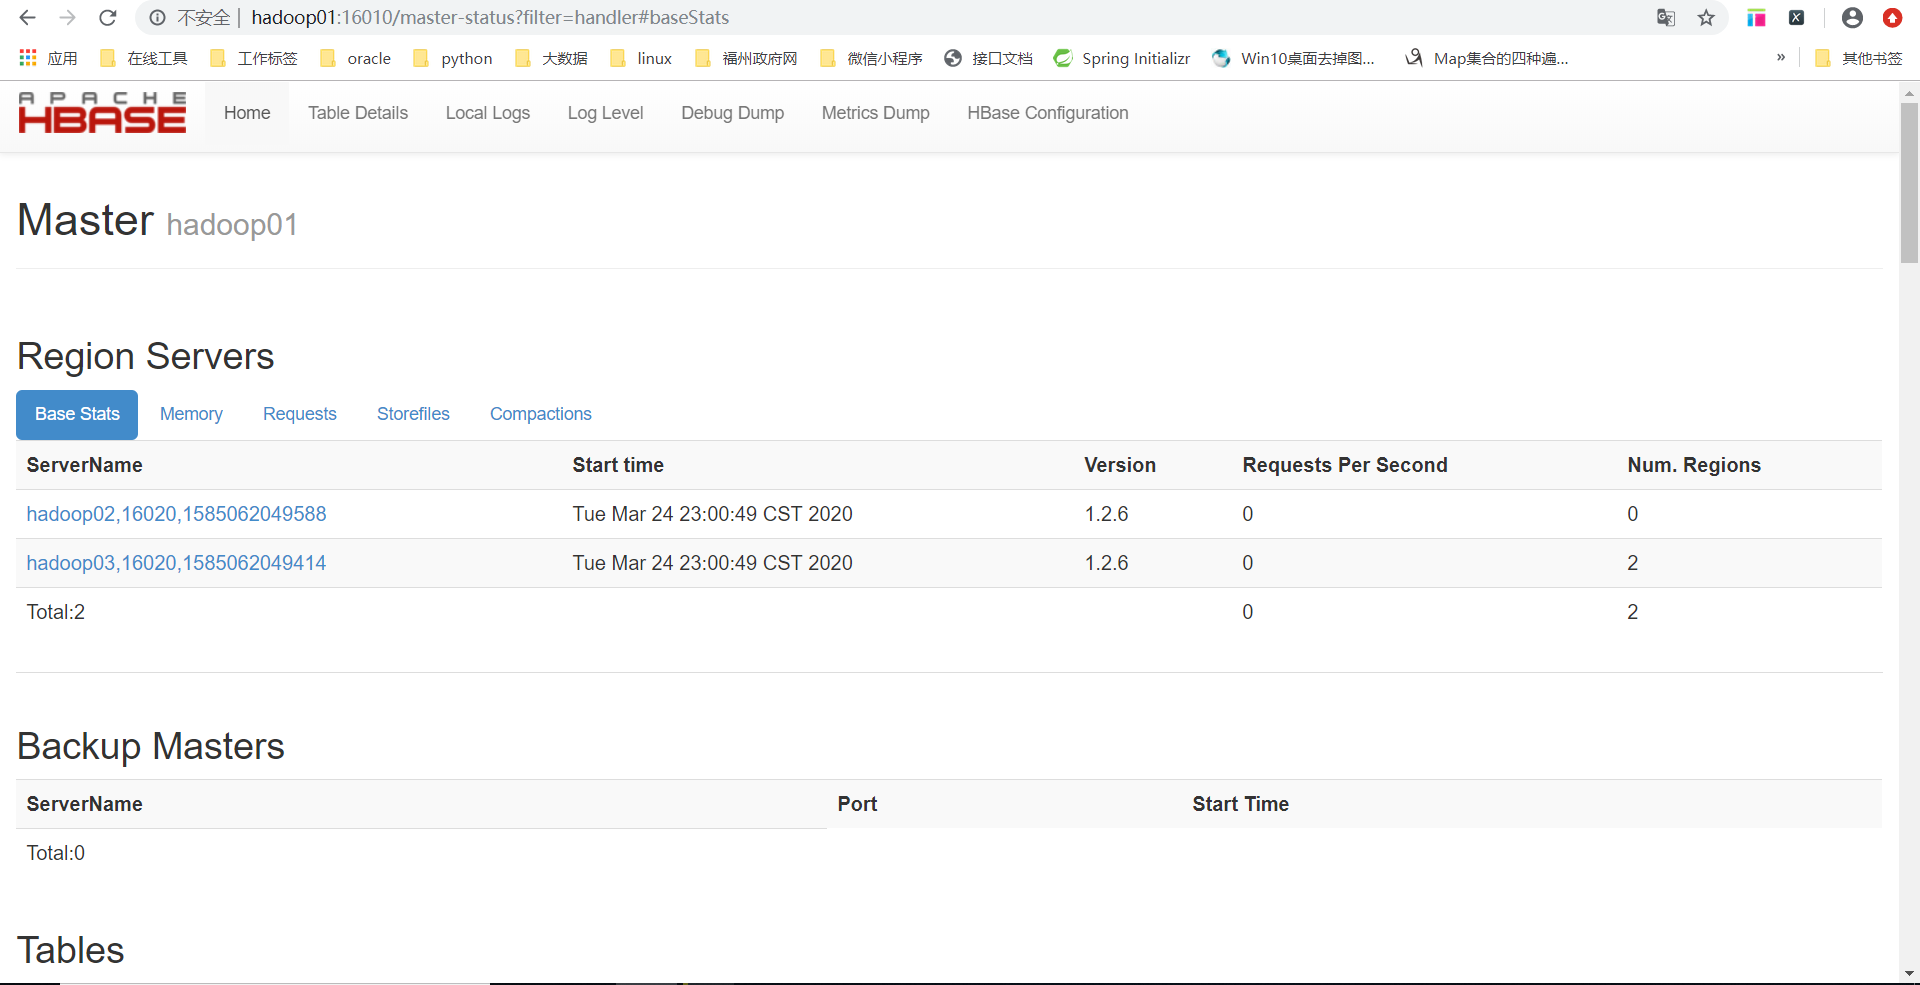This screenshot has height=985, width=1920.
Task: Open the colorful extension icon in toolbar
Action: click(x=1756, y=18)
